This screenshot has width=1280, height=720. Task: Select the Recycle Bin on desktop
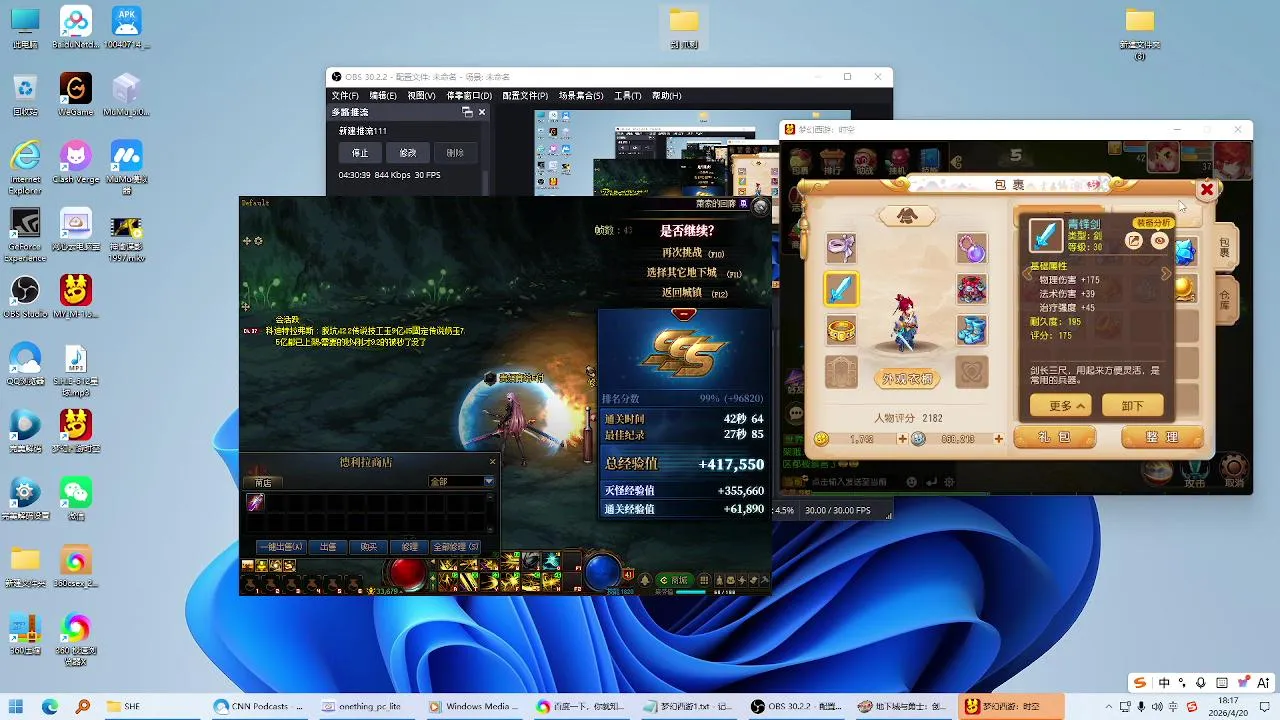point(25,94)
